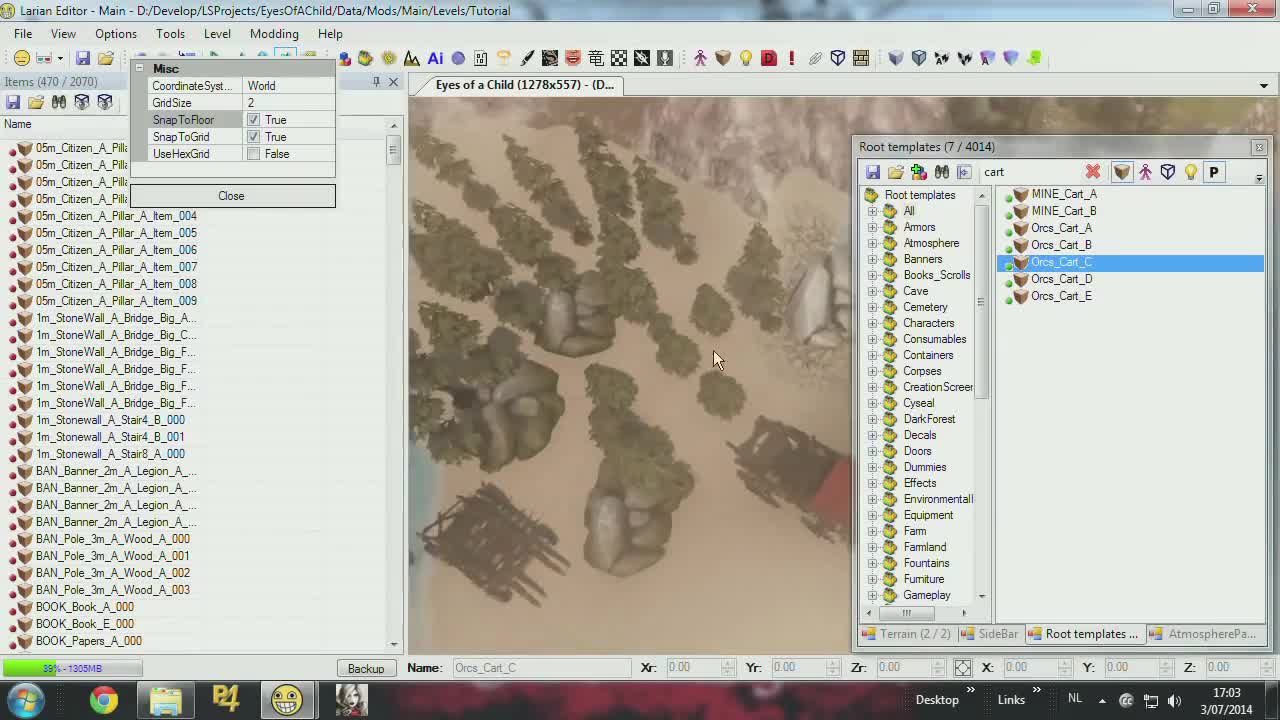Enable the P physics filter toggle

pos(1213,172)
